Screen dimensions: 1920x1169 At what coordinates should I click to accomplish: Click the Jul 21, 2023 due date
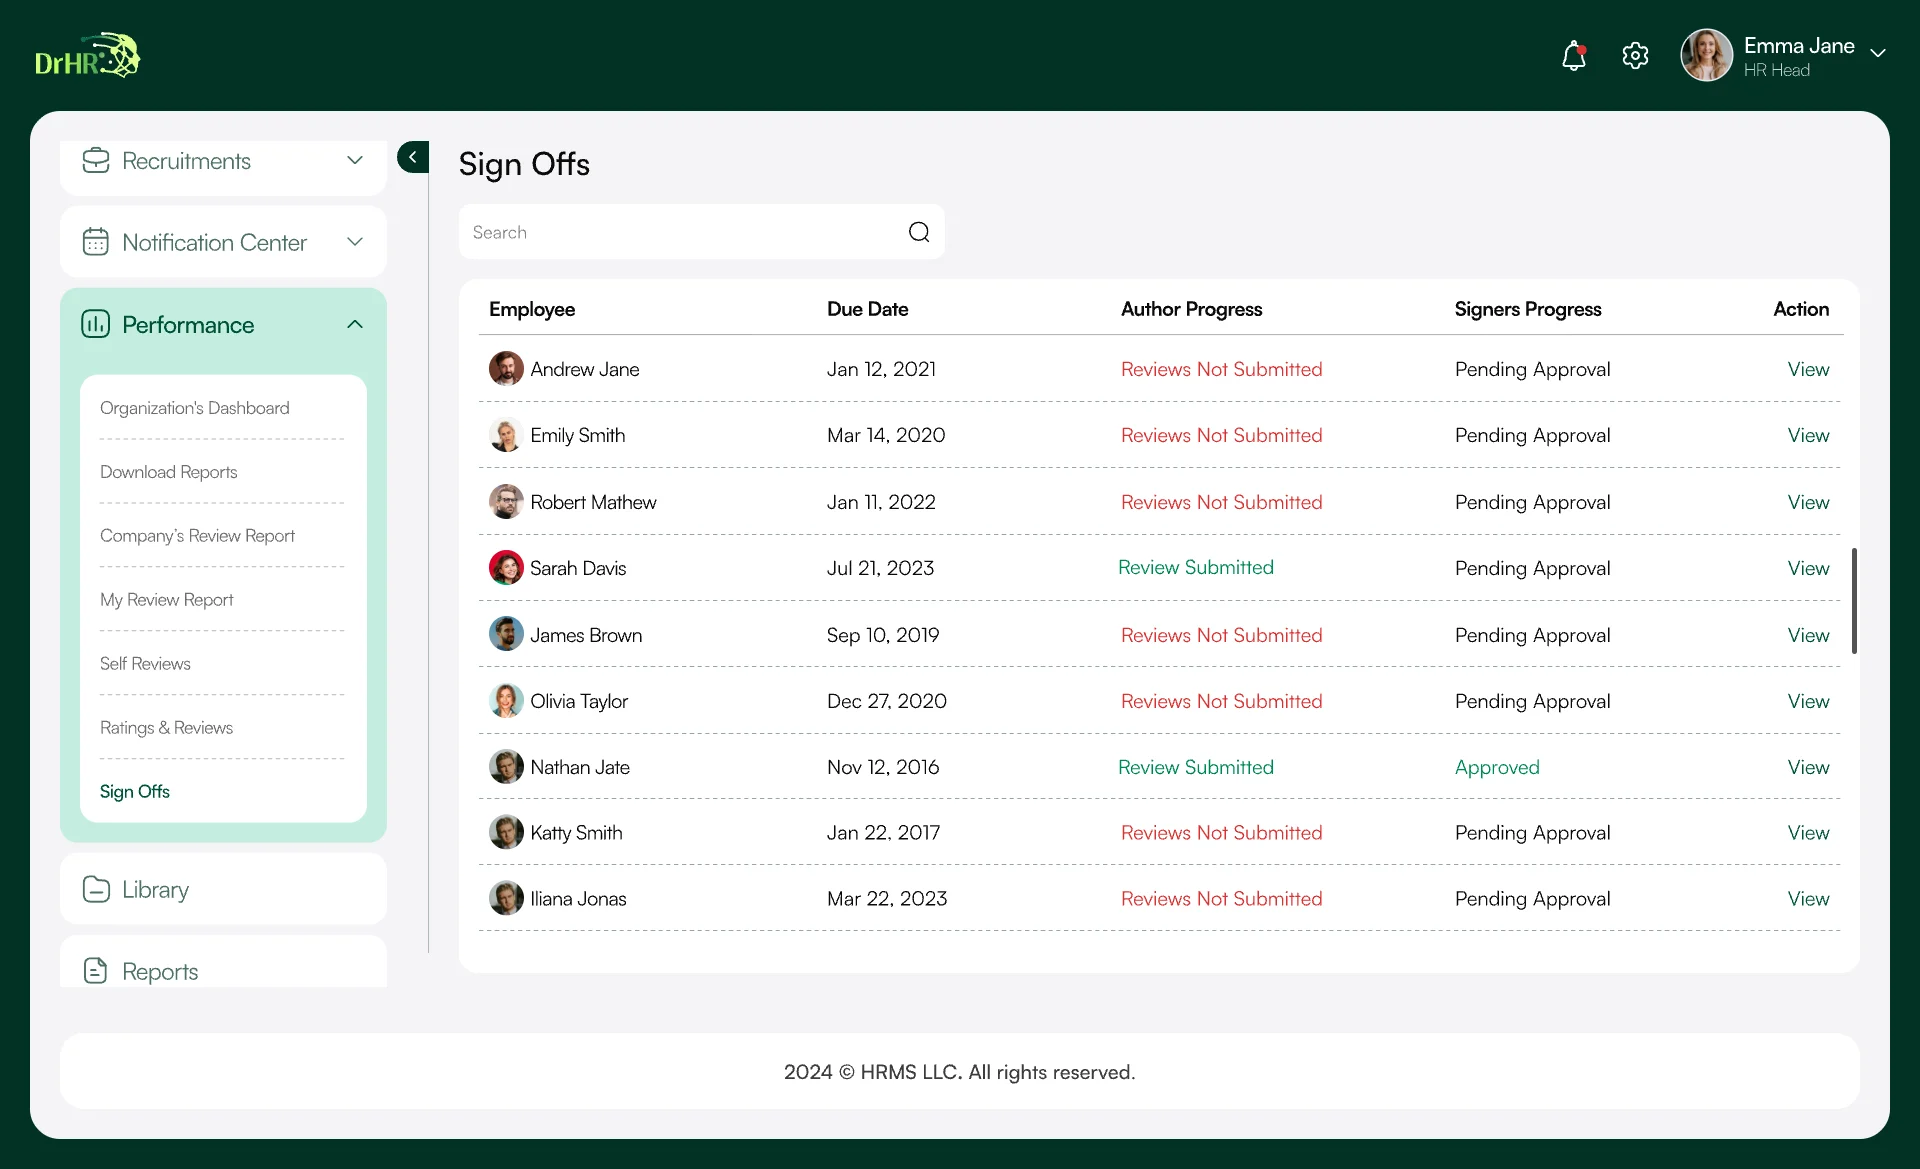tap(880, 568)
